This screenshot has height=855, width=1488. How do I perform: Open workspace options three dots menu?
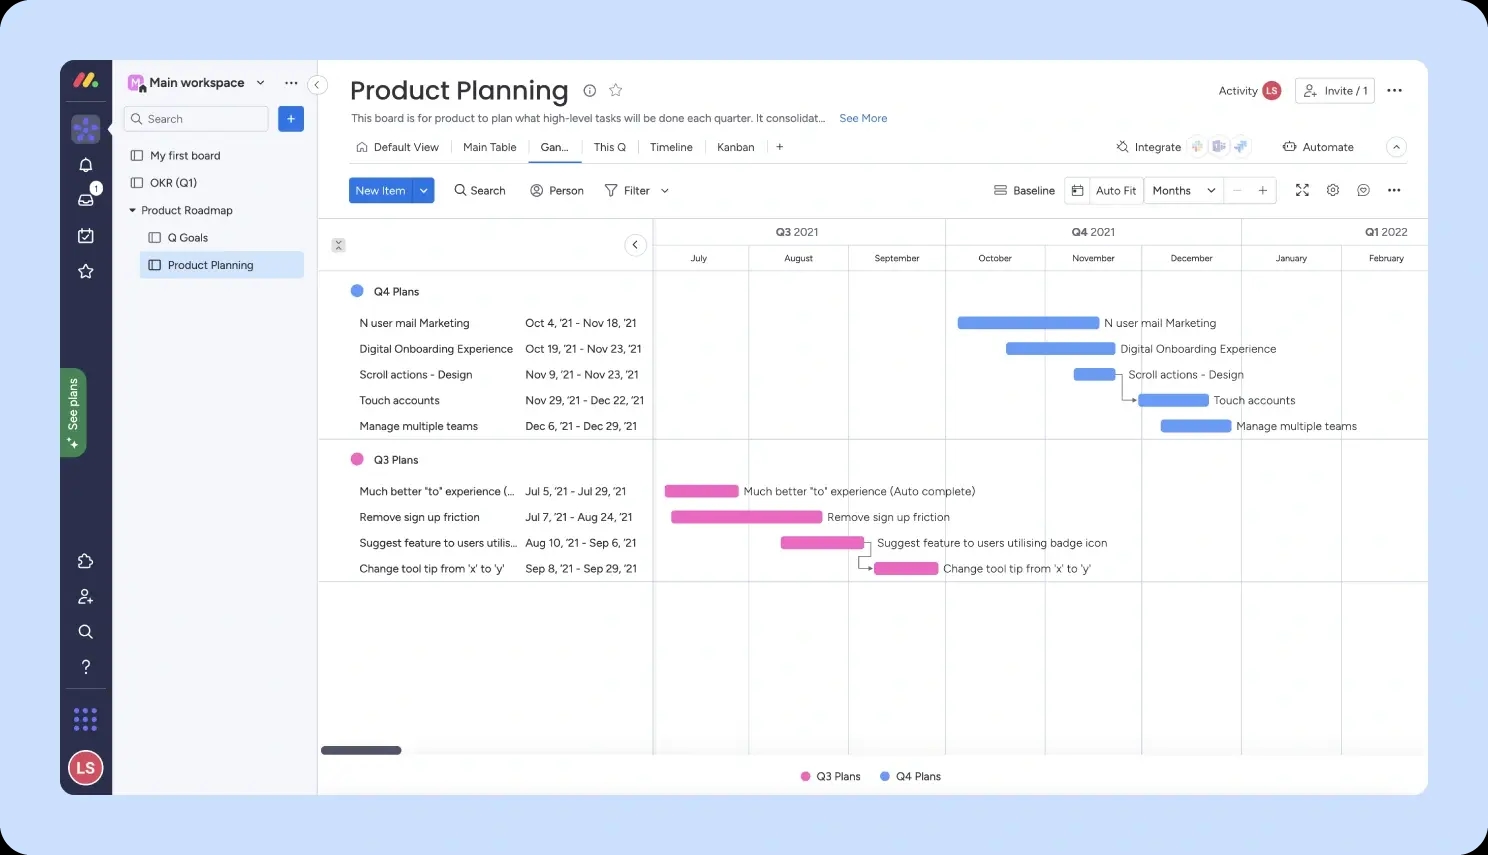291,83
